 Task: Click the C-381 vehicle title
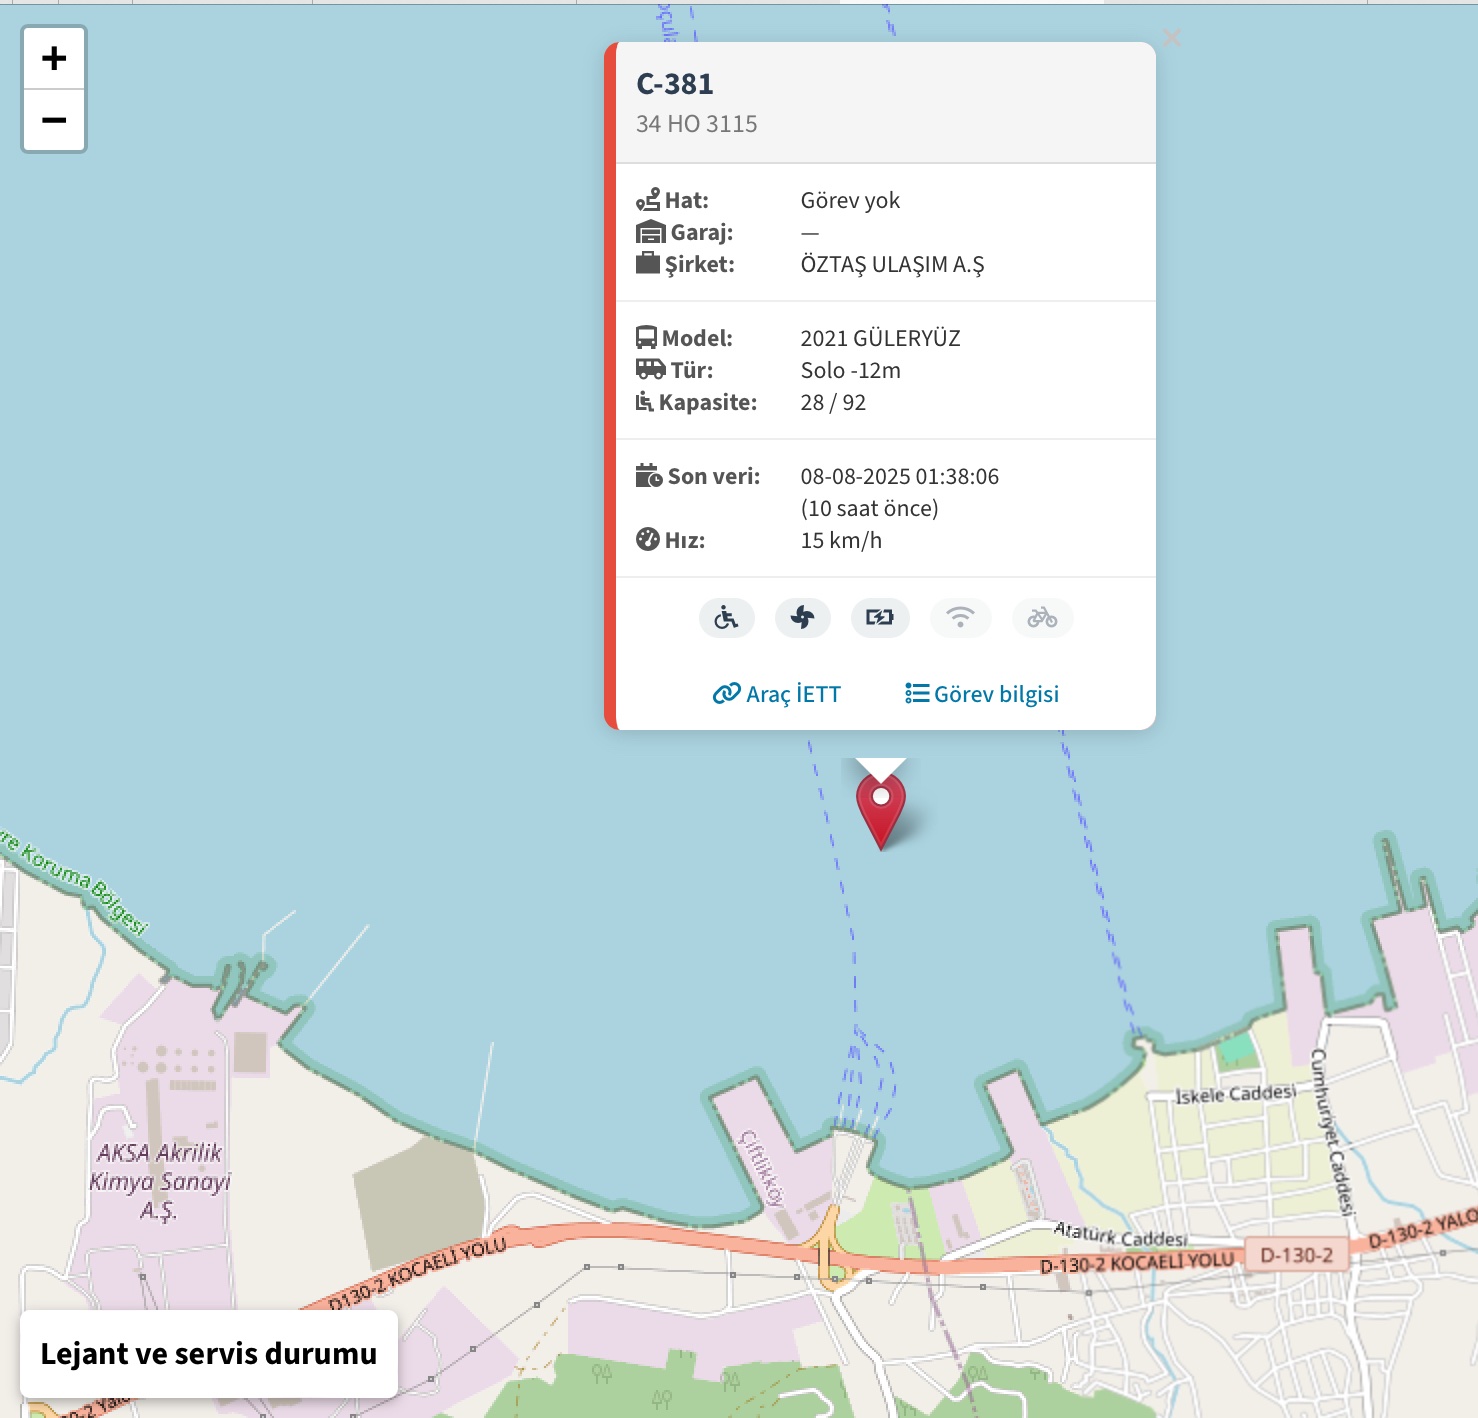(x=675, y=84)
